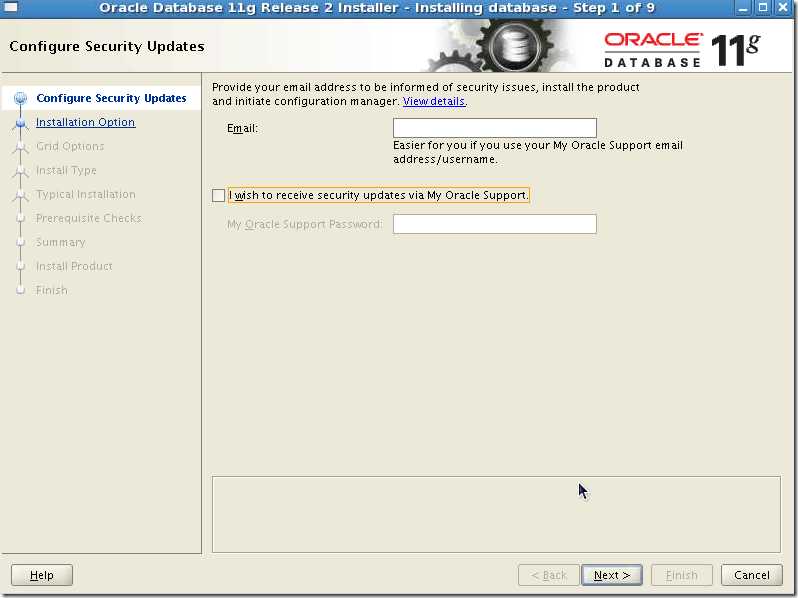798x598 pixels.
Task: Go to Installation Option step
Action: coord(86,122)
